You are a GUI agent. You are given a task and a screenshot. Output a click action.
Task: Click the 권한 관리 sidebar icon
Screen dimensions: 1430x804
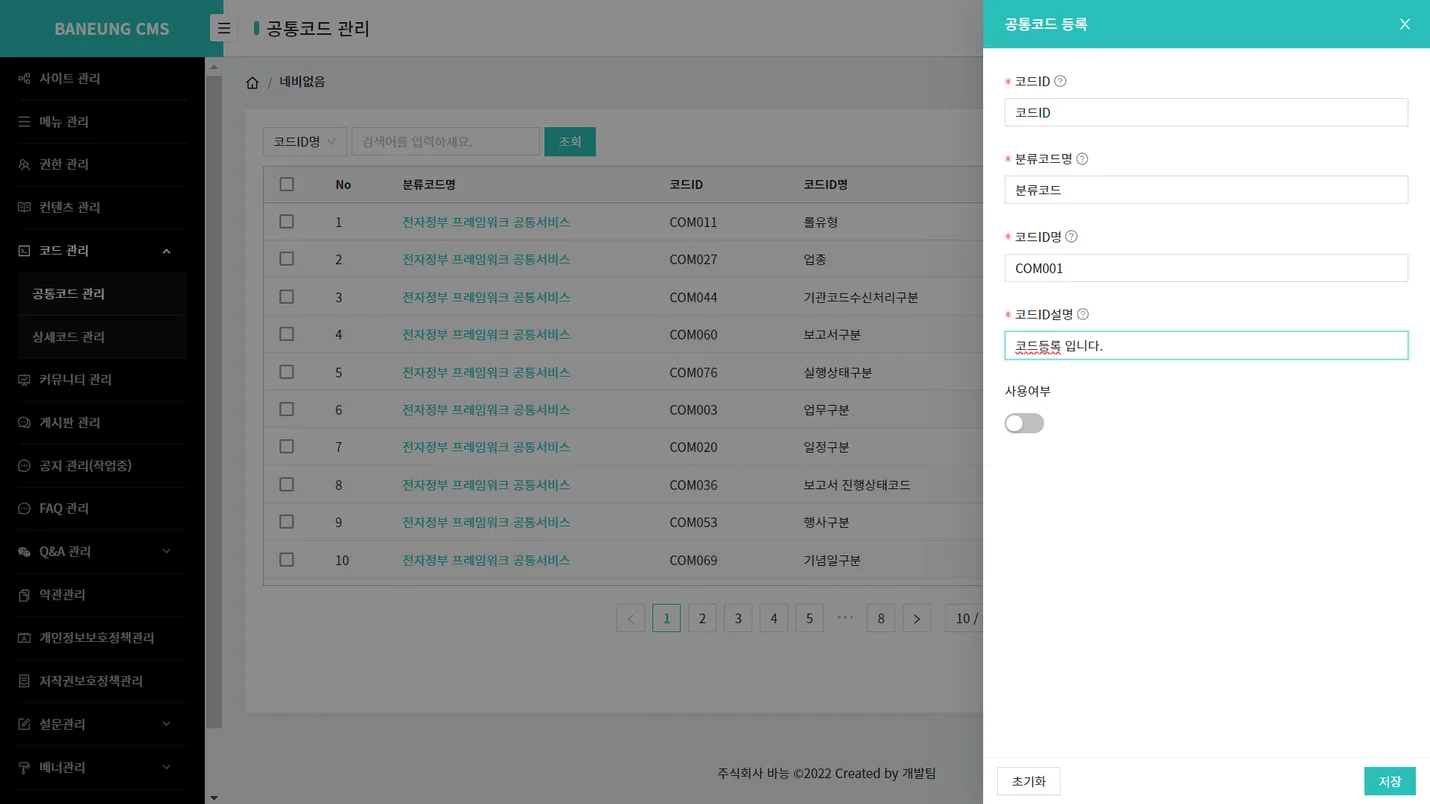coord(24,164)
